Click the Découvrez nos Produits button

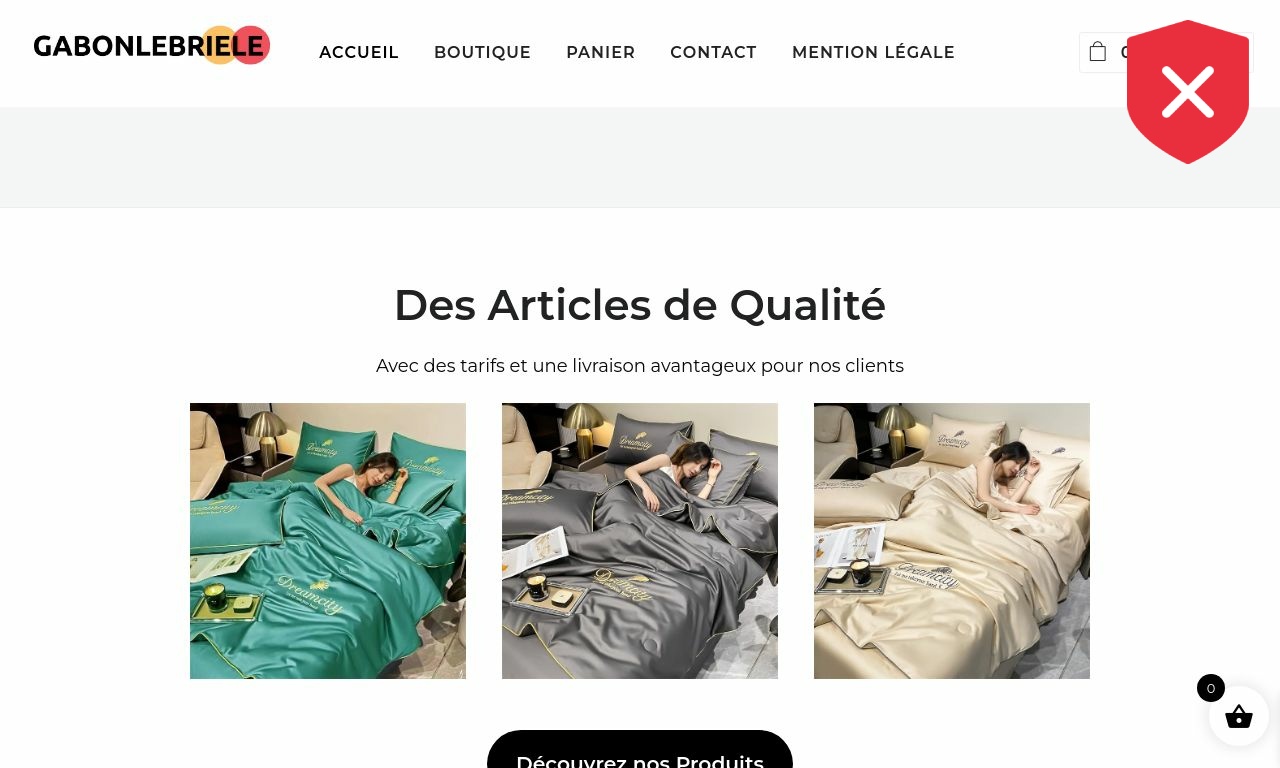coord(640,750)
